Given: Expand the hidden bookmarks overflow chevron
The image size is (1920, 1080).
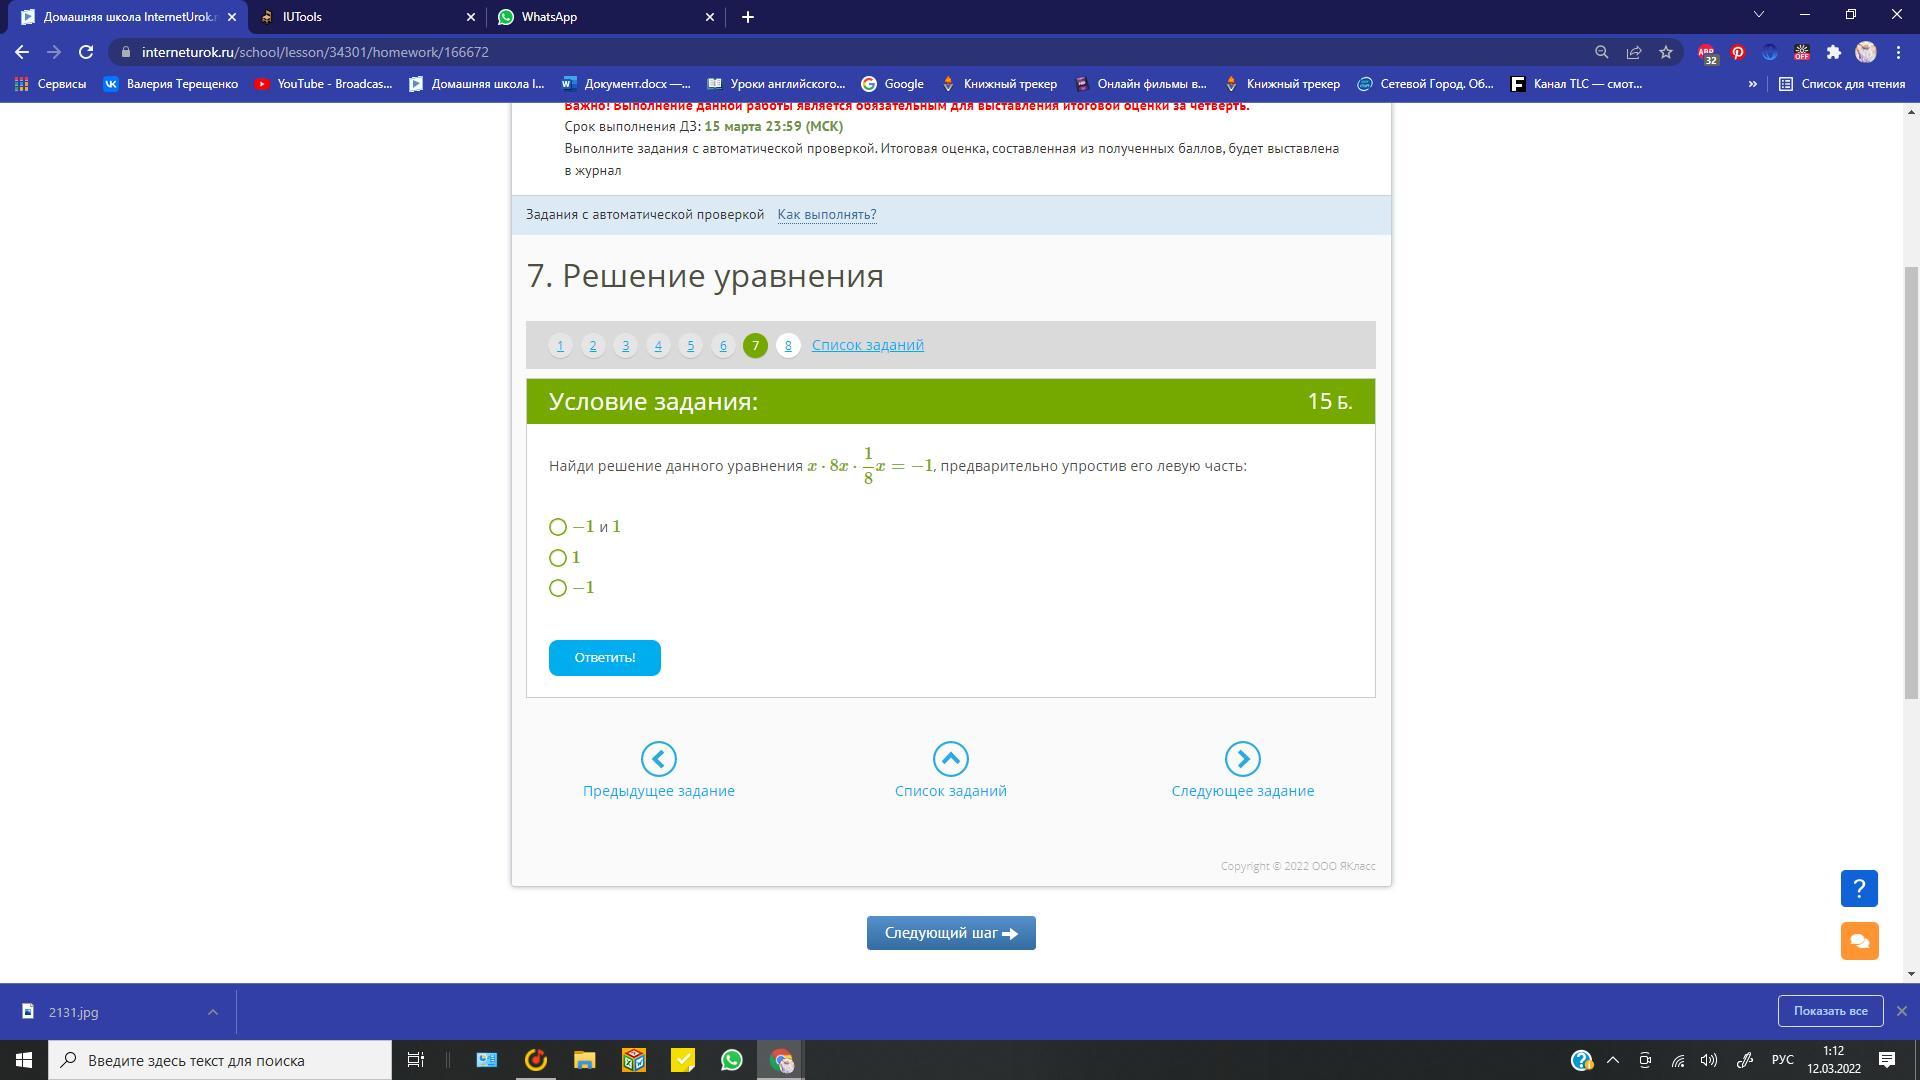Looking at the screenshot, I should (1752, 84).
